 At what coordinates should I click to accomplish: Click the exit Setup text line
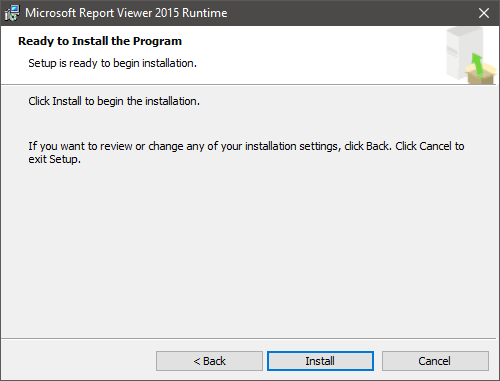pos(55,159)
